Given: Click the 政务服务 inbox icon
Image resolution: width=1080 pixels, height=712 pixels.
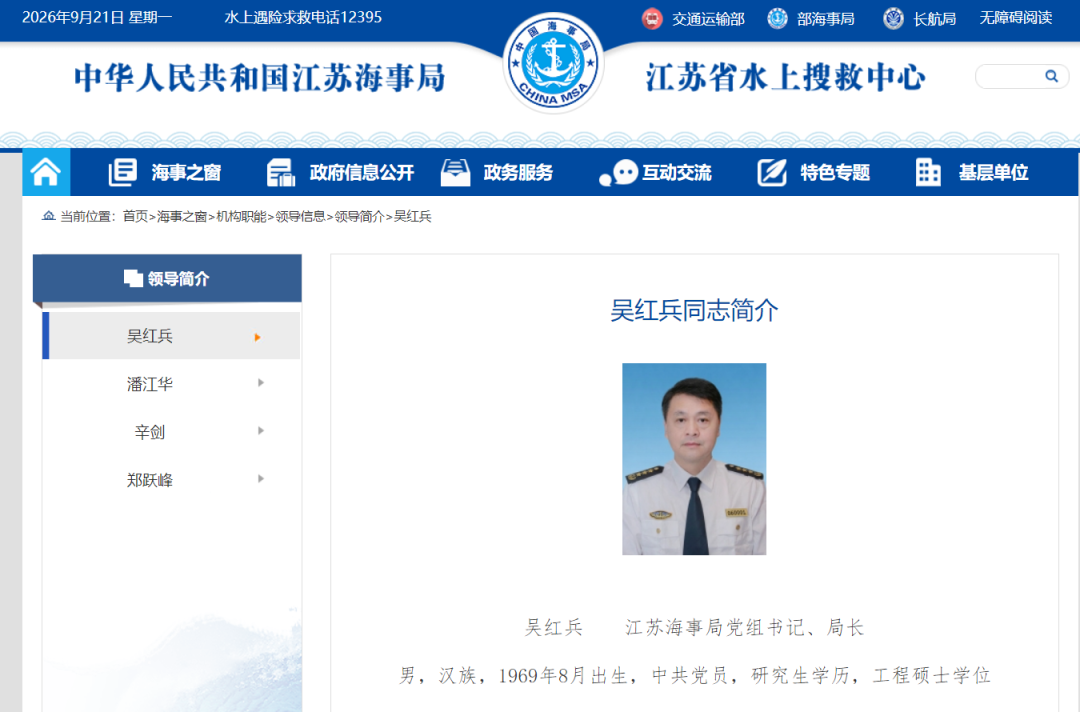Looking at the screenshot, I should [x=455, y=172].
